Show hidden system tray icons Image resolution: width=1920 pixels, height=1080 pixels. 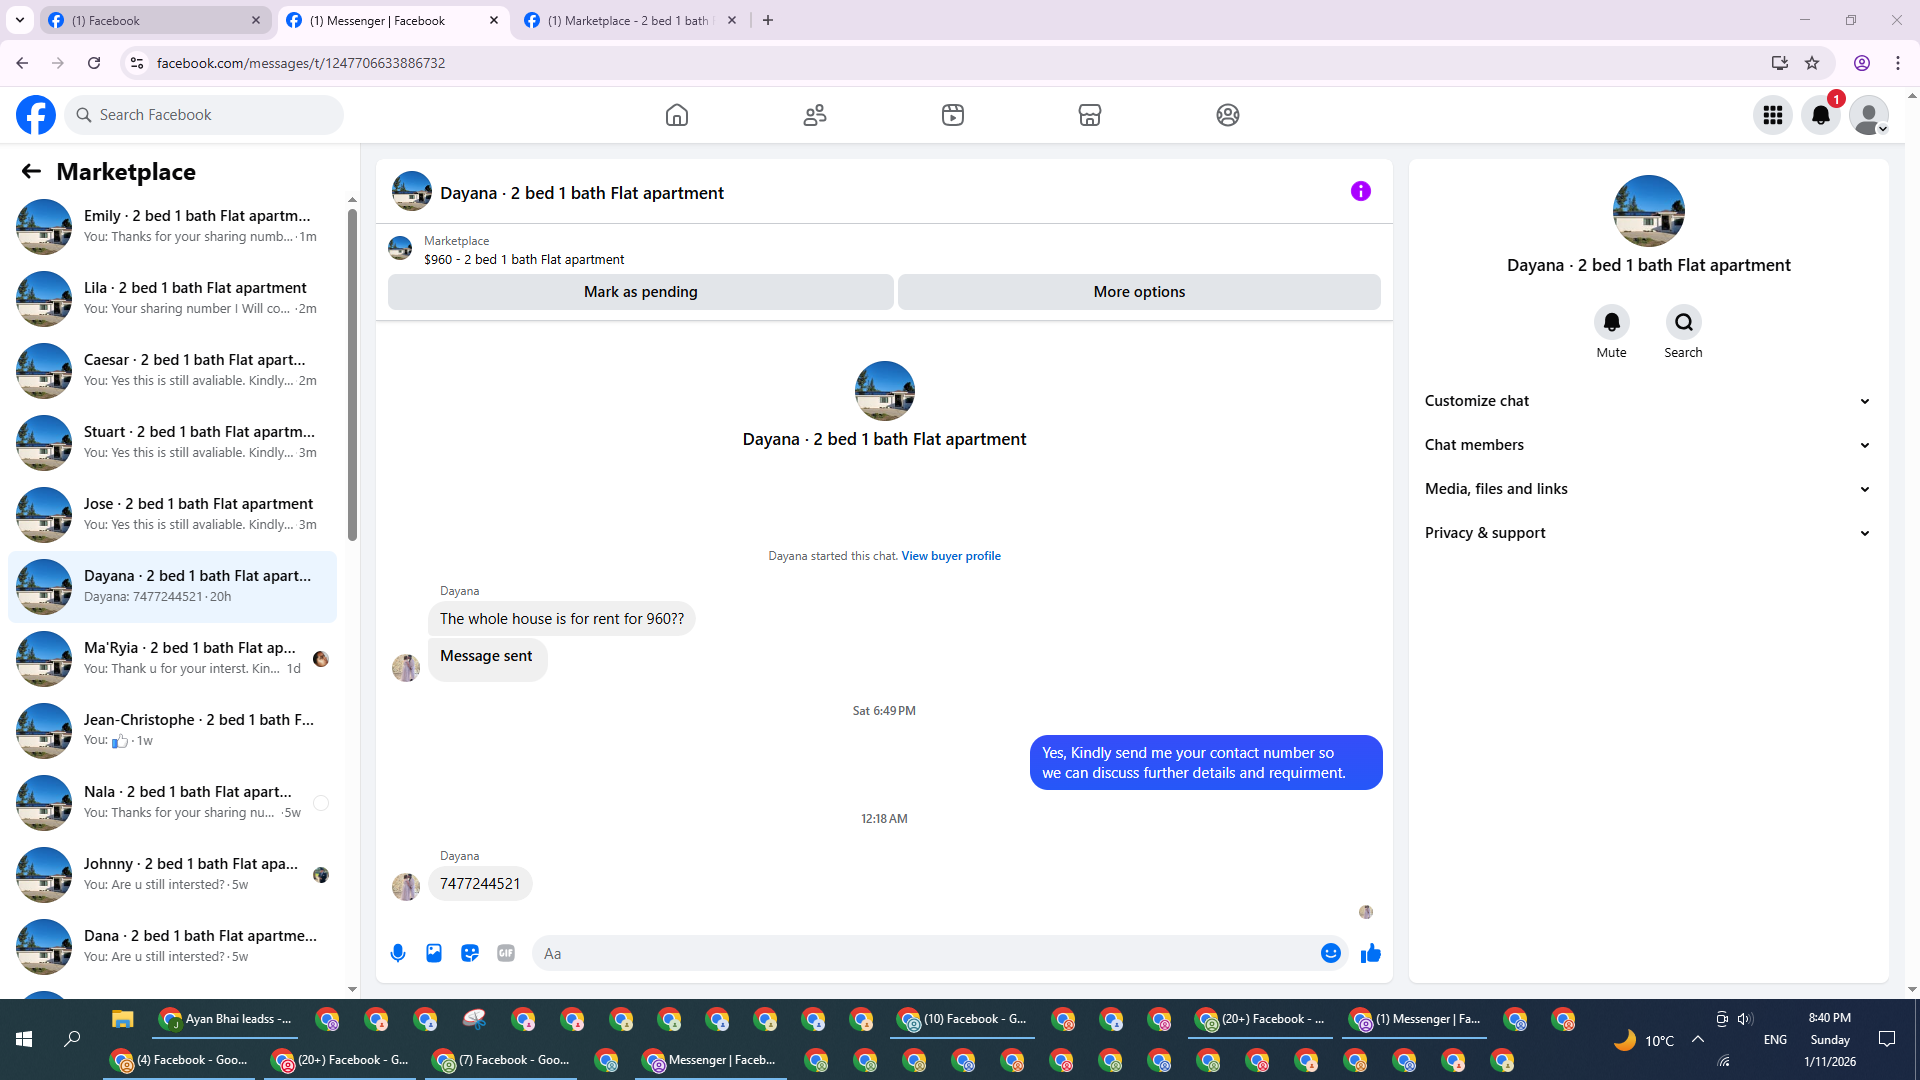coord(1698,1039)
